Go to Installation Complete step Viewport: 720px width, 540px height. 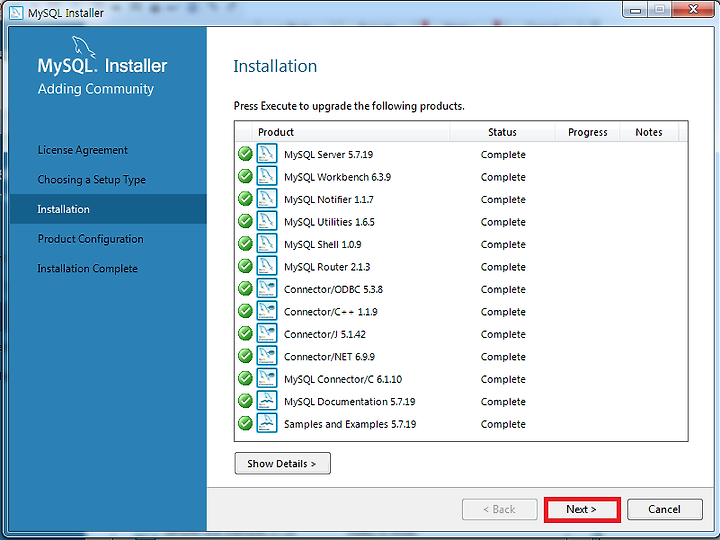tap(87, 269)
